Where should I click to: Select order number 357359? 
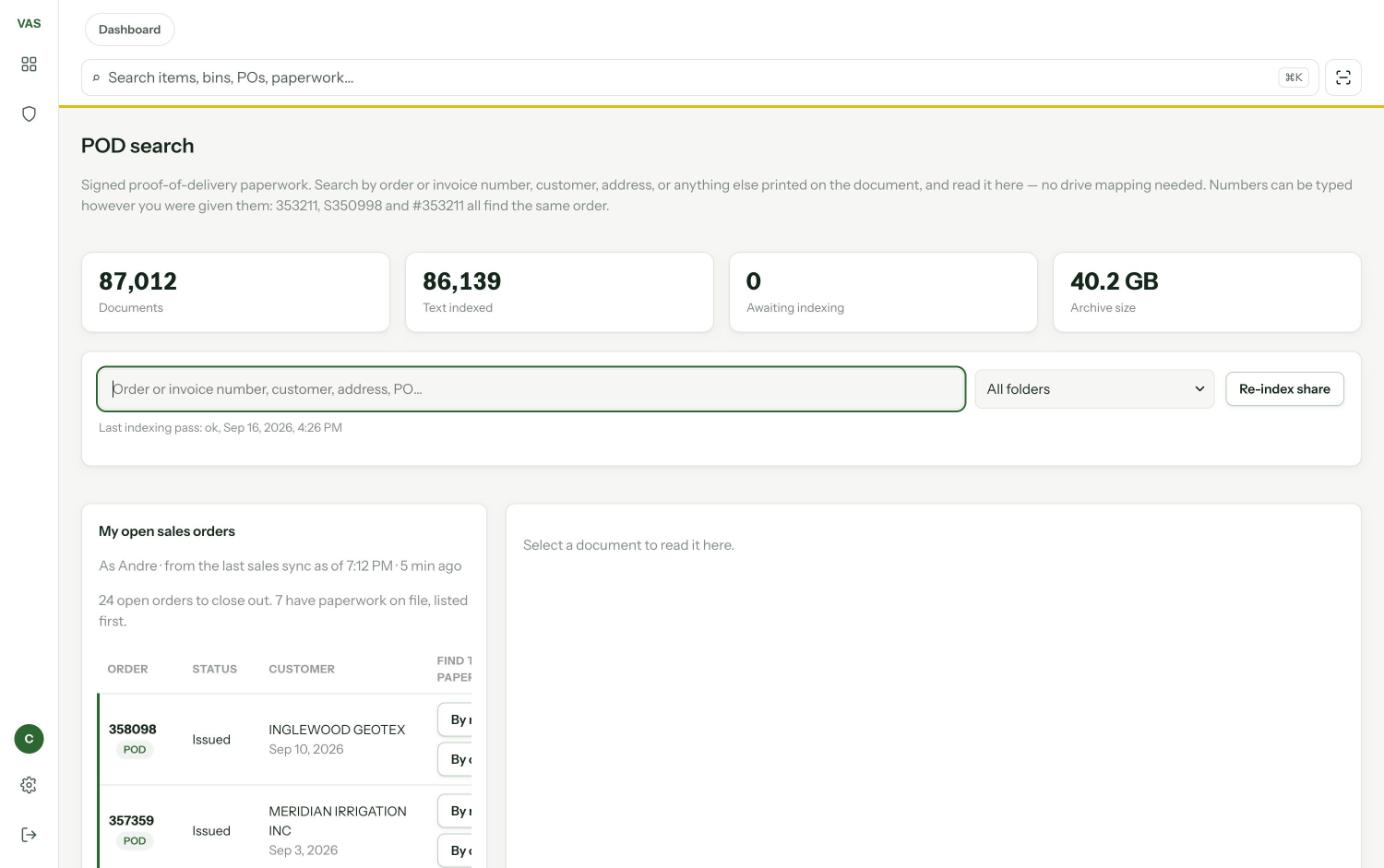132,820
